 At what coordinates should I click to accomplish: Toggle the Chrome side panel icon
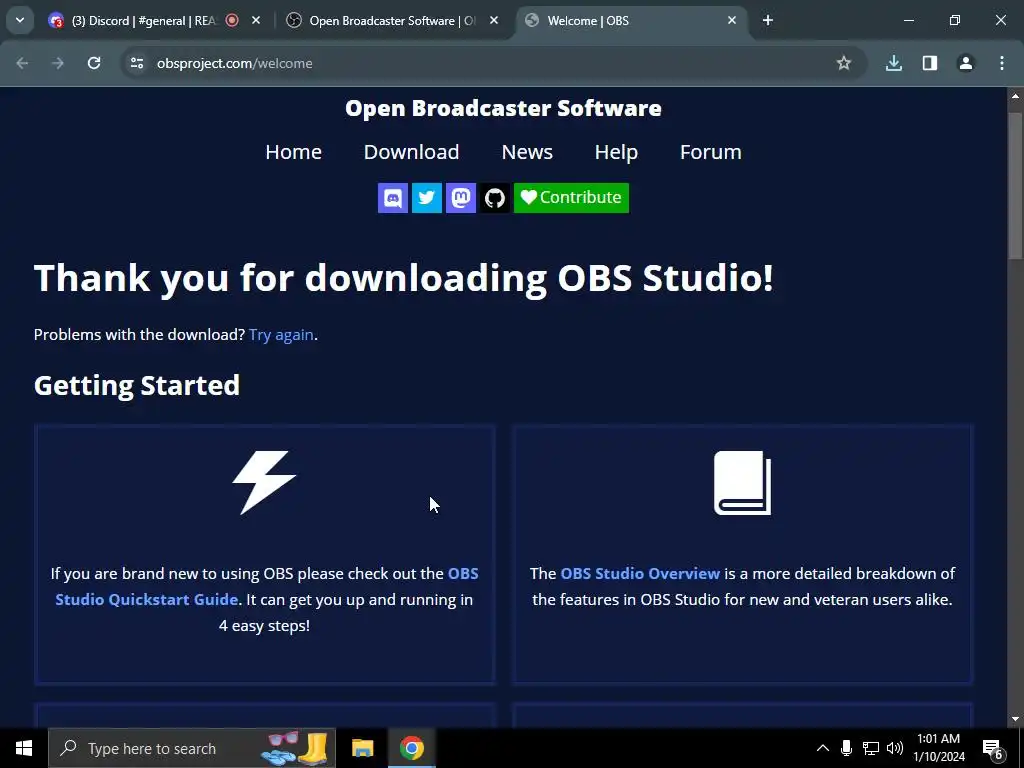coord(930,63)
